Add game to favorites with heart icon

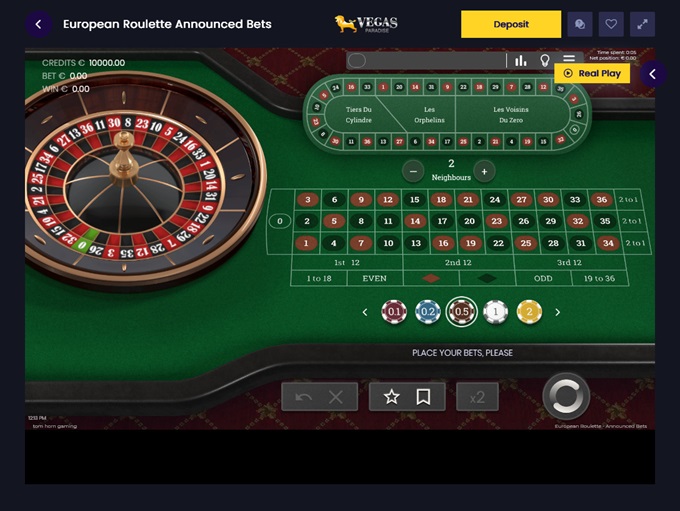click(611, 24)
